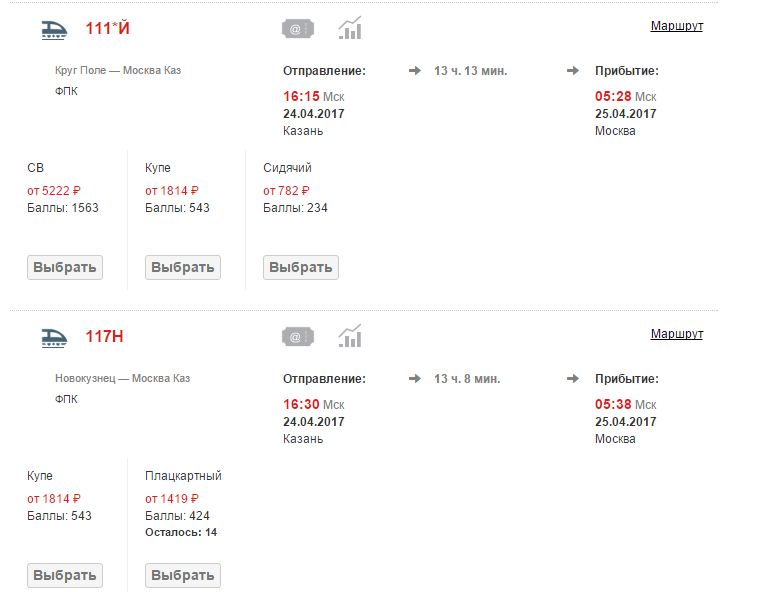The image size is (769, 592).
Task: Select Купе on train 117Н via Выбрать
Action: (65, 575)
